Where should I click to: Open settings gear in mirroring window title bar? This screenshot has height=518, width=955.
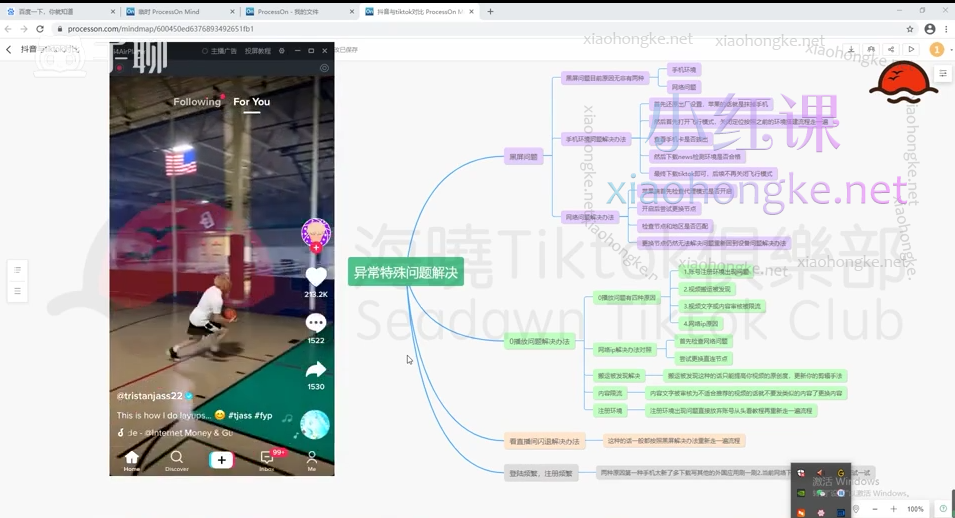pos(281,51)
